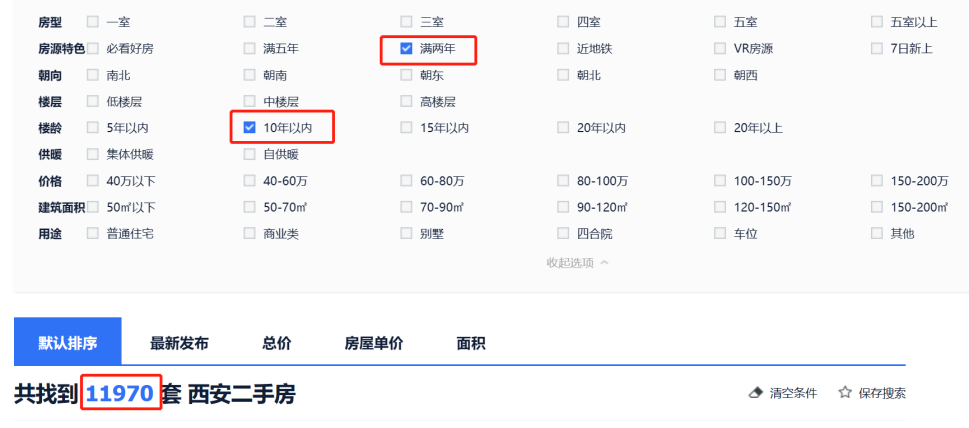
Task: Tick the 90-120㎡ area checkbox
Action: coord(563,207)
